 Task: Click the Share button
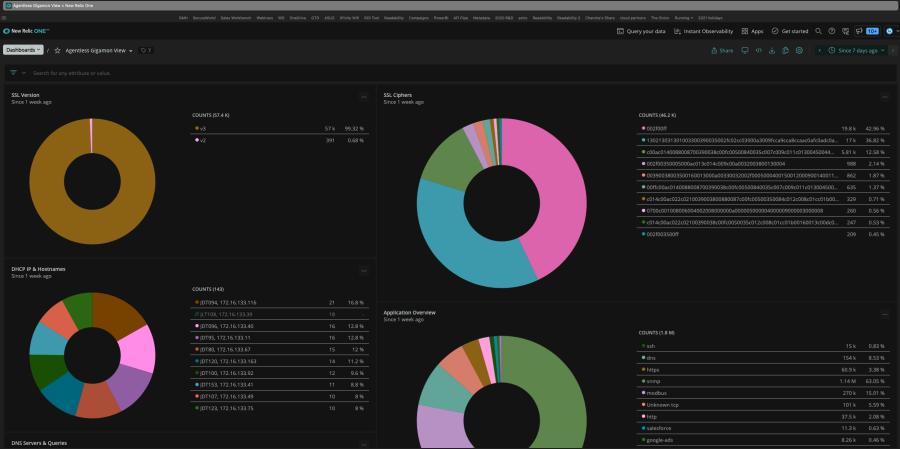722,51
